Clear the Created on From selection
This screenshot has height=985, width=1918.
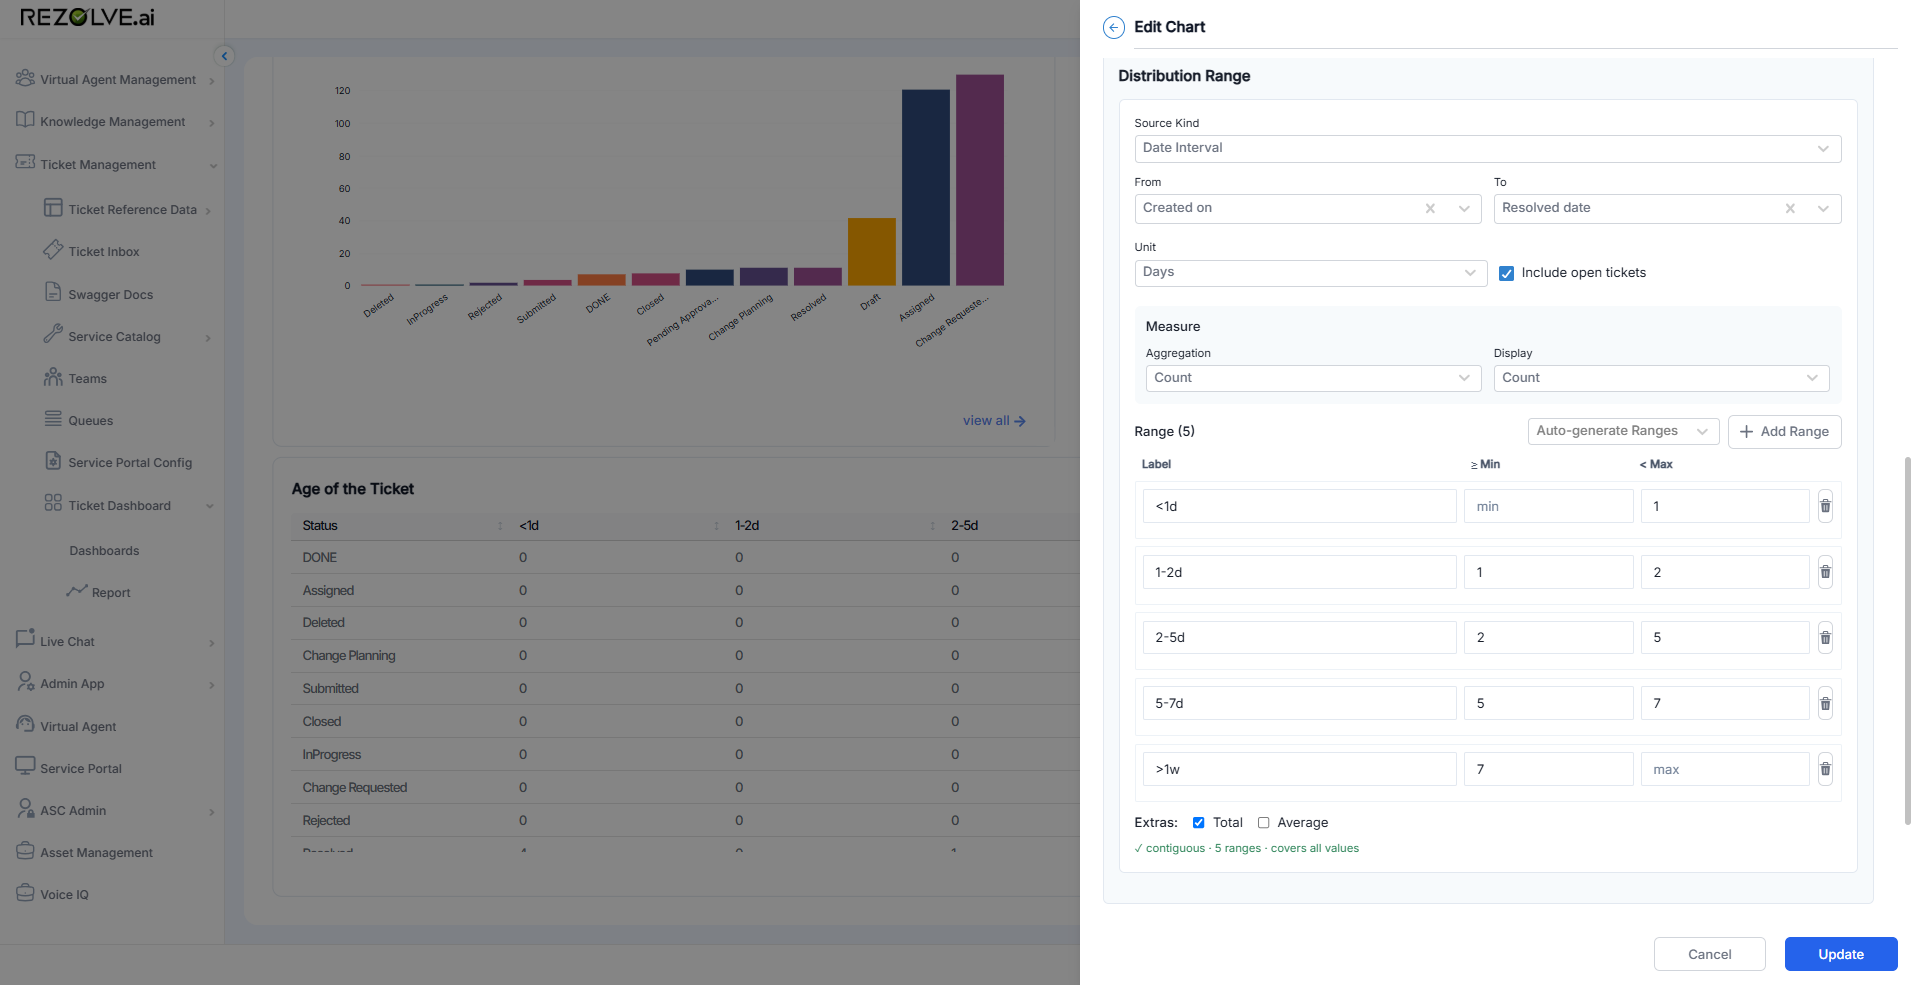1430,208
